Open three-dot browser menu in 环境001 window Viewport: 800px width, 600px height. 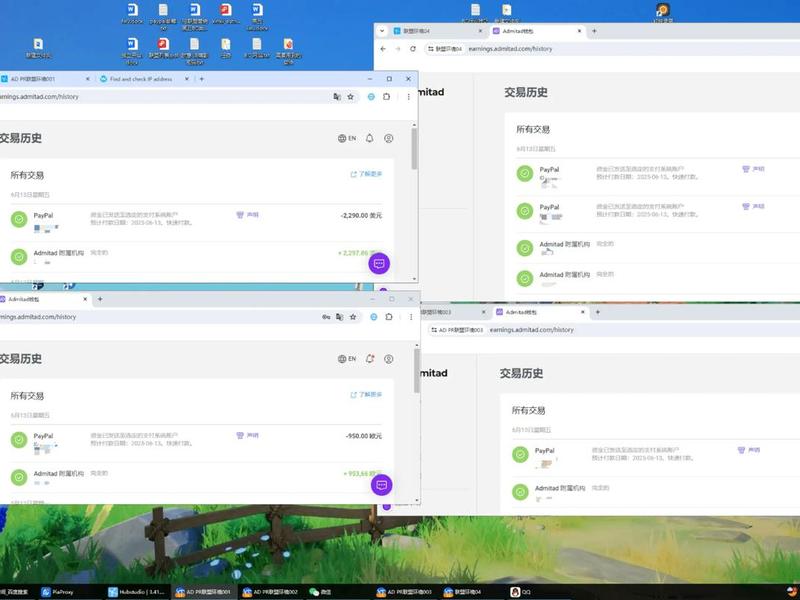408,96
